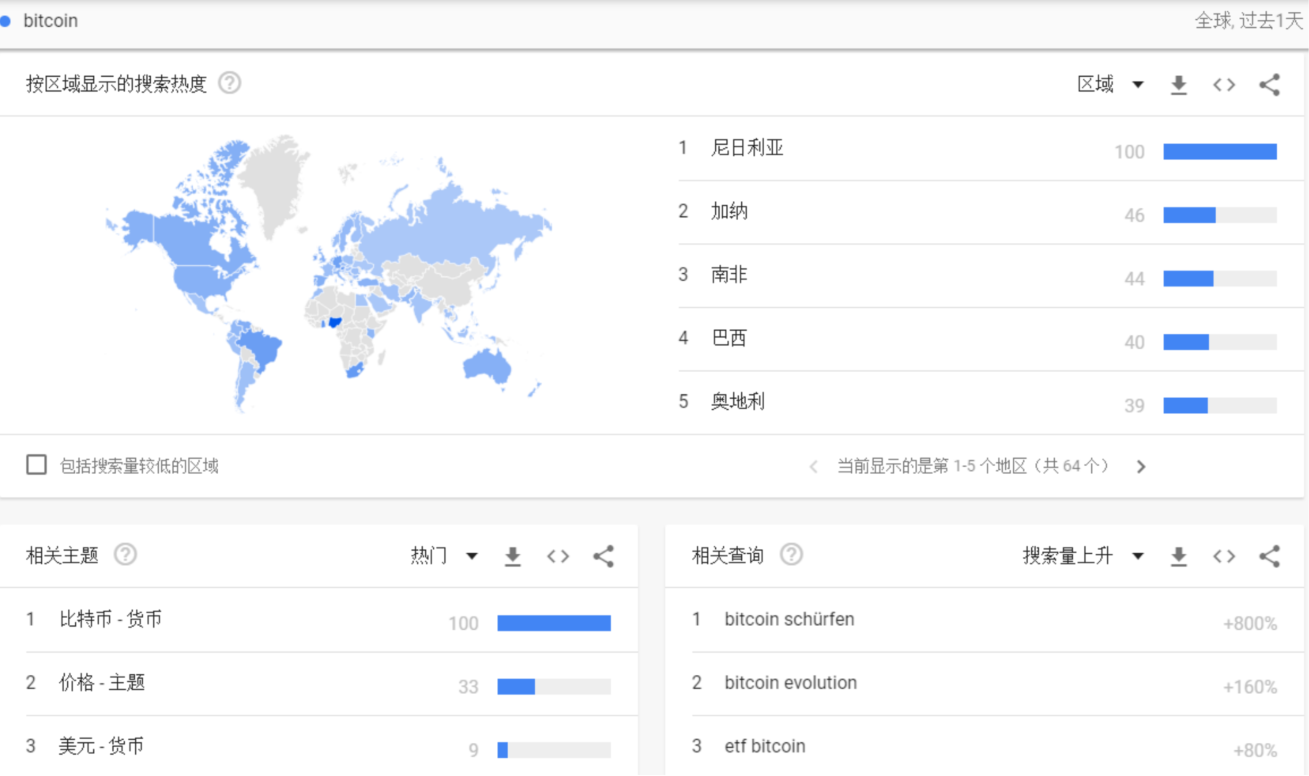Download the interest by region data
This screenshot has height=776, width=1309.
[x=1179, y=85]
